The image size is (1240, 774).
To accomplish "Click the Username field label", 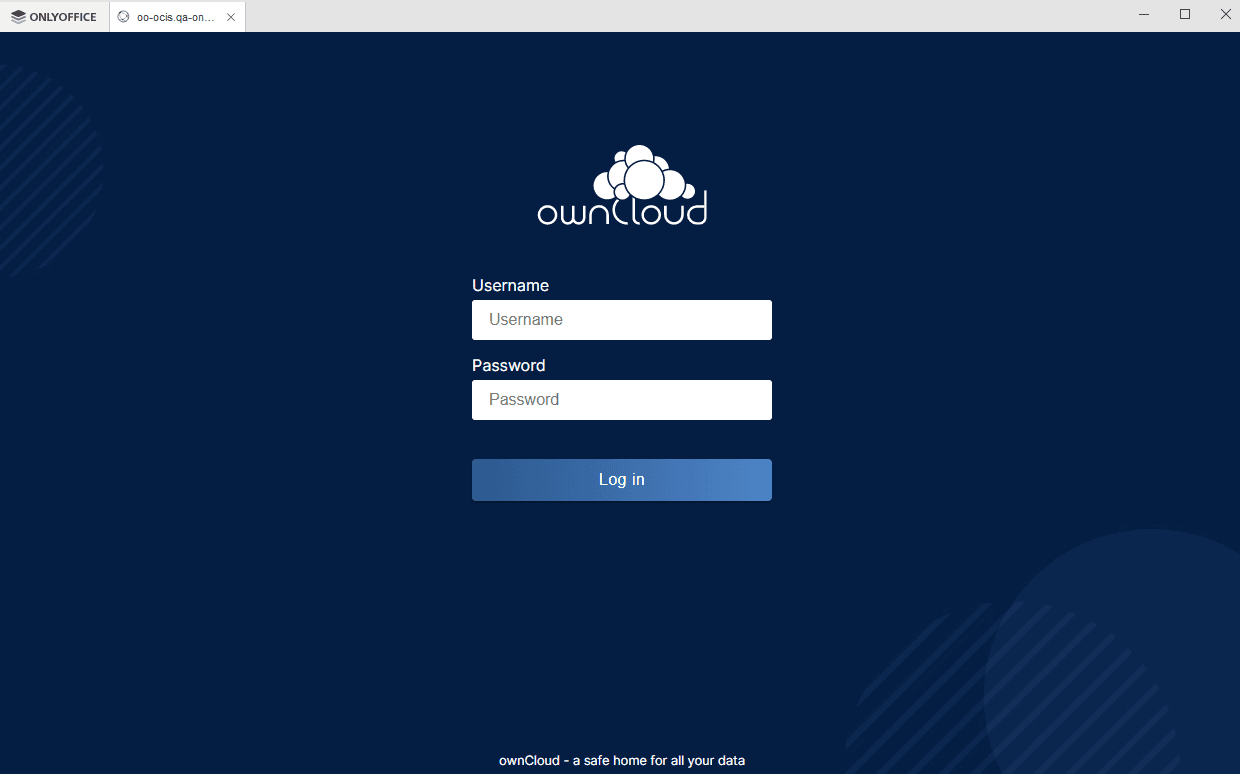I will pos(510,285).
